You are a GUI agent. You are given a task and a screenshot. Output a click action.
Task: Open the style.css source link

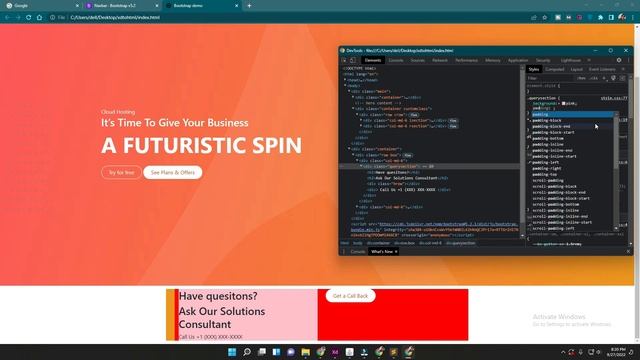[x=614, y=98]
